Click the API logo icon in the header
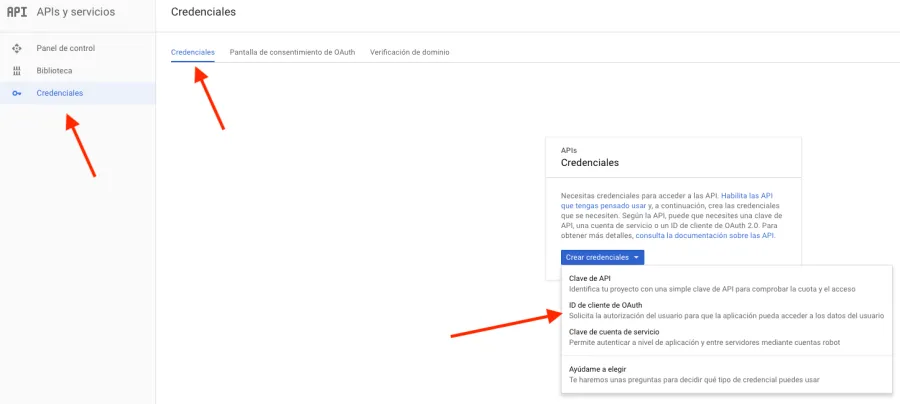This screenshot has height=404, width=900. (x=17, y=12)
